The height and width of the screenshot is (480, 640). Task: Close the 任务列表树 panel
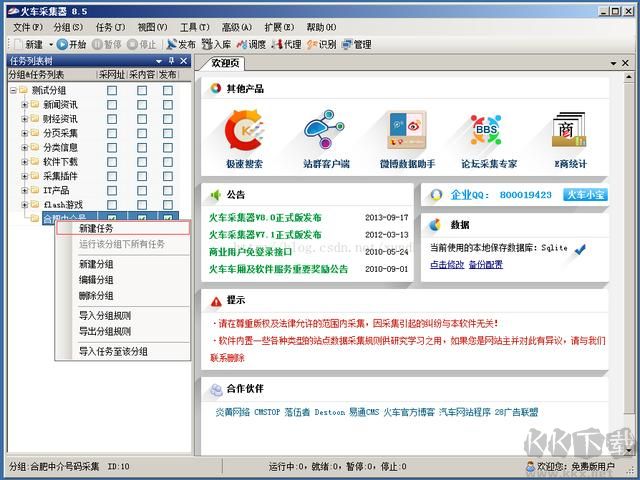pos(184,61)
